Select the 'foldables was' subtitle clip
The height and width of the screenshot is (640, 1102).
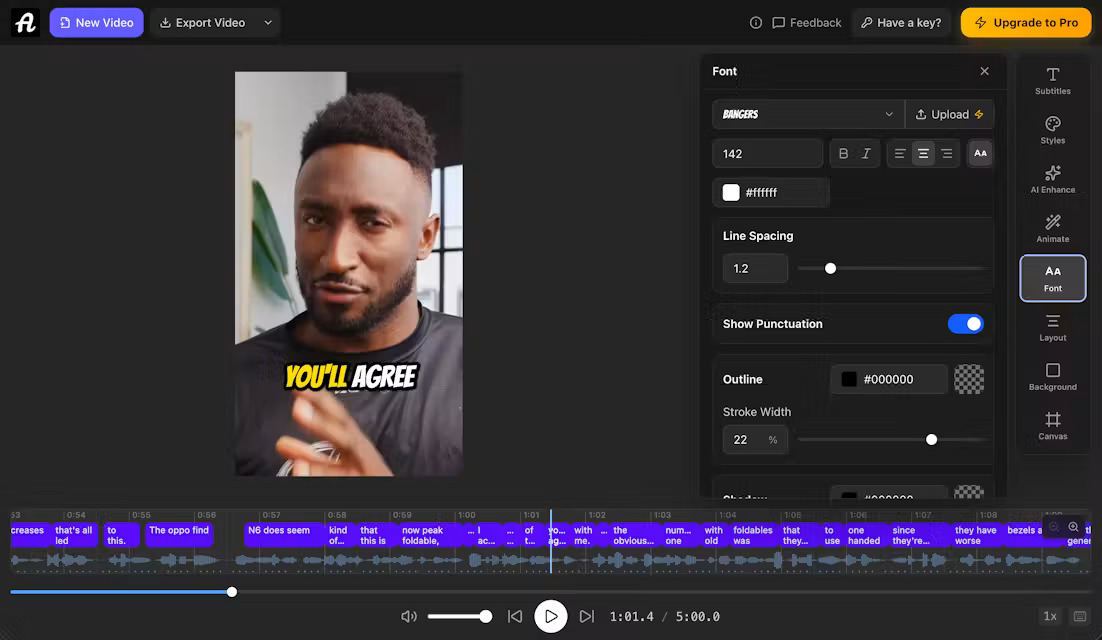point(753,535)
